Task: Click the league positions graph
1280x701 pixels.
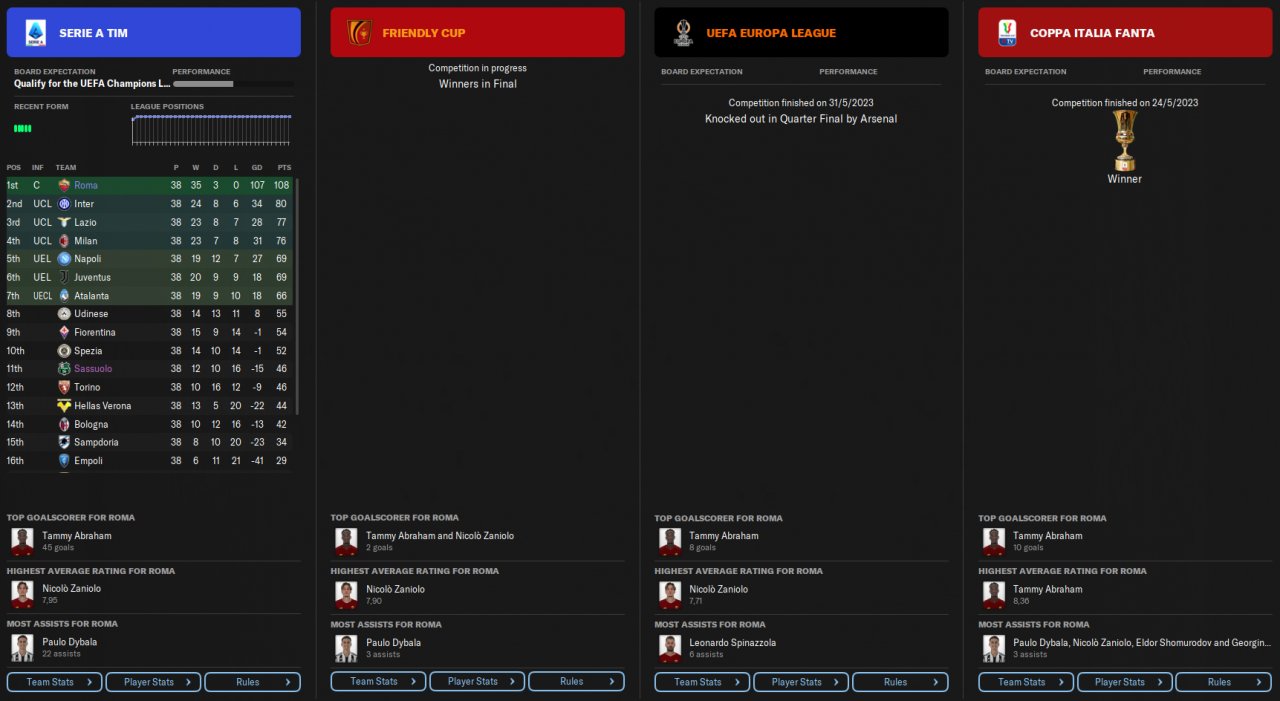Action: pos(212,131)
